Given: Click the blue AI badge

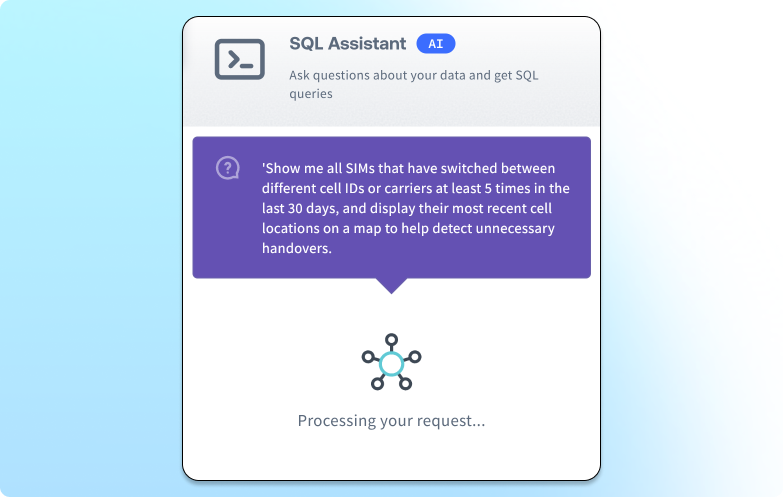Looking at the screenshot, I should point(436,44).
